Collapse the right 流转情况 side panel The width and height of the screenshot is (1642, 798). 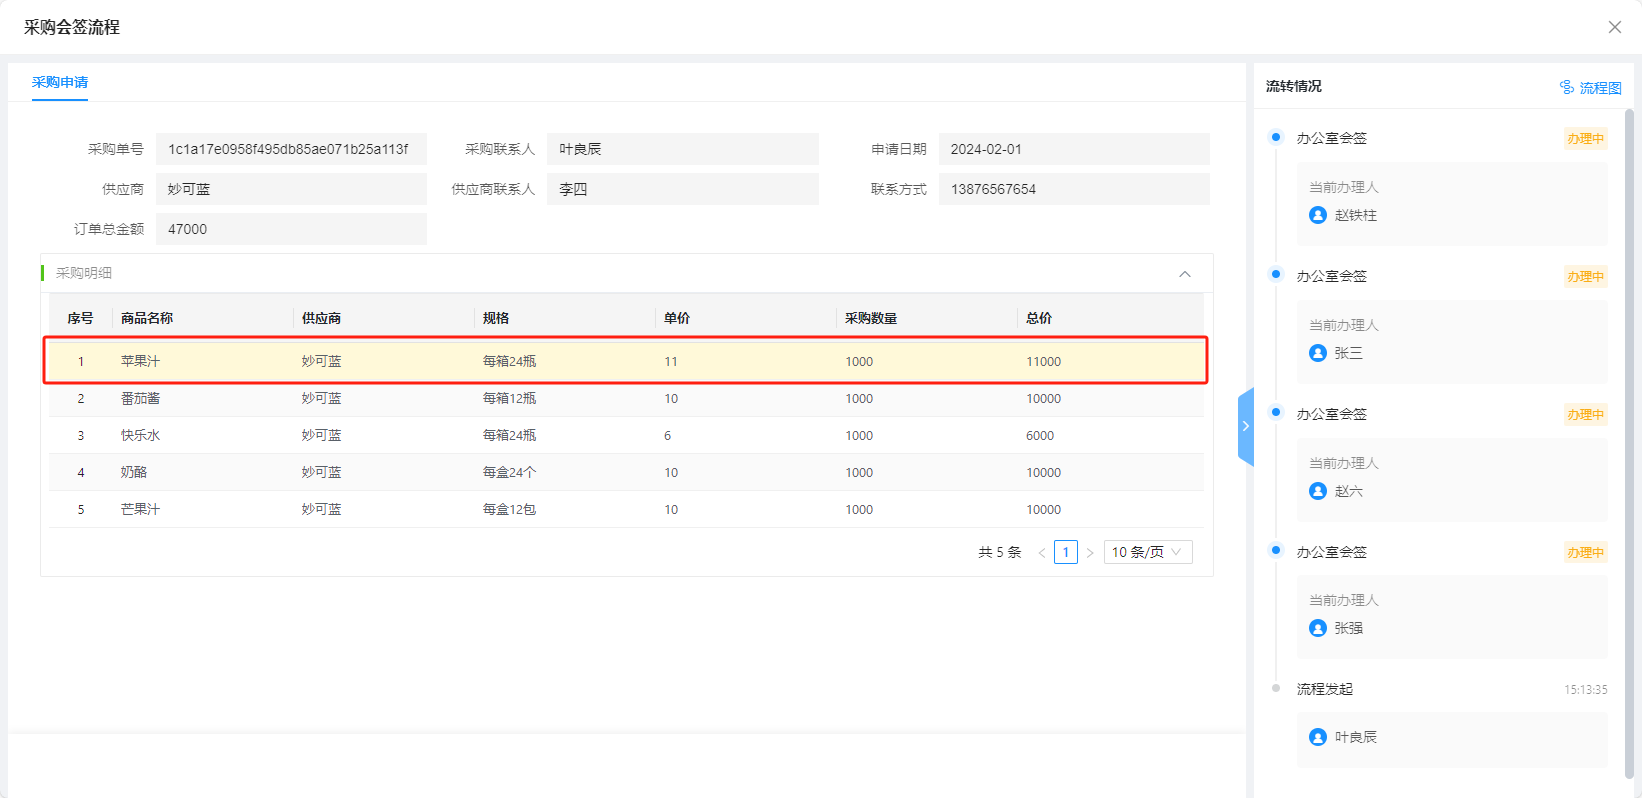(x=1246, y=426)
